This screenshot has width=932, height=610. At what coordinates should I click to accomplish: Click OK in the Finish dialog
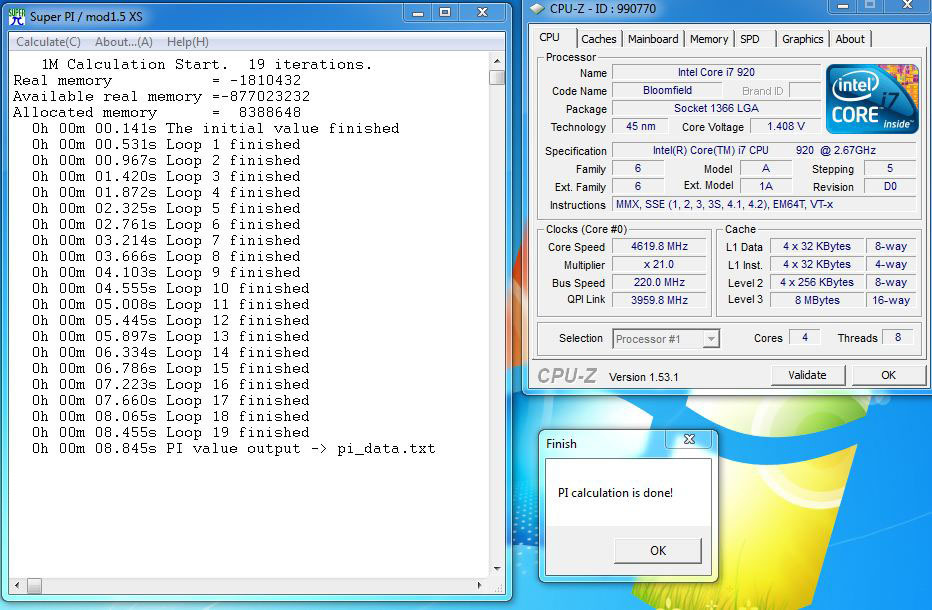pos(658,551)
